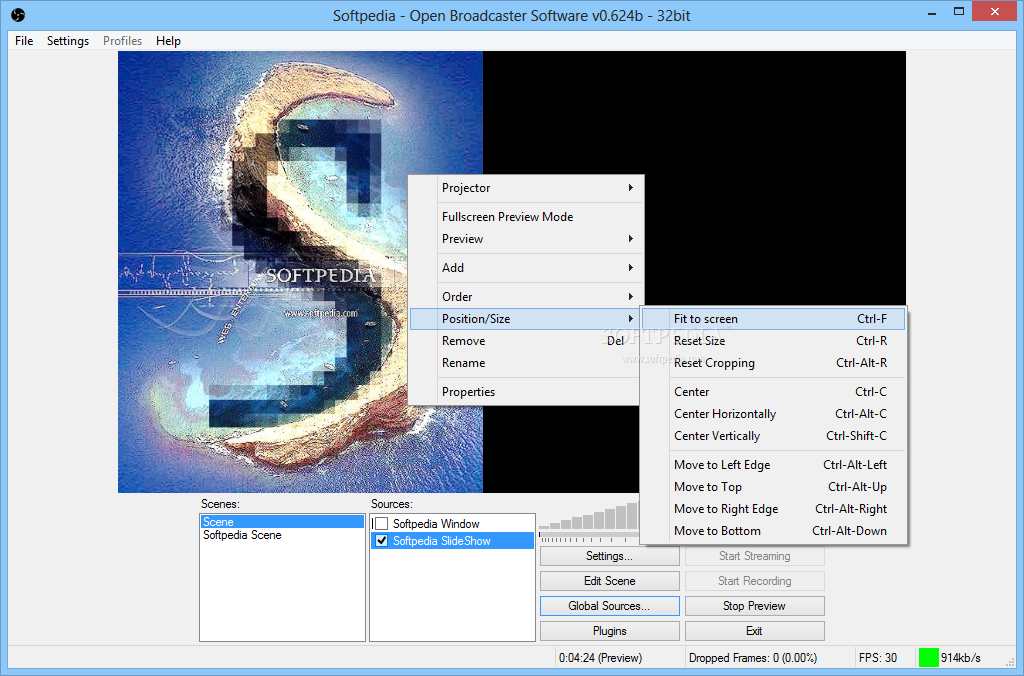This screenshot has width=1024, height=676.
Task: Select 'Scene' in the Scenes list
Action: pyautogui.click(x=282, y=522)
